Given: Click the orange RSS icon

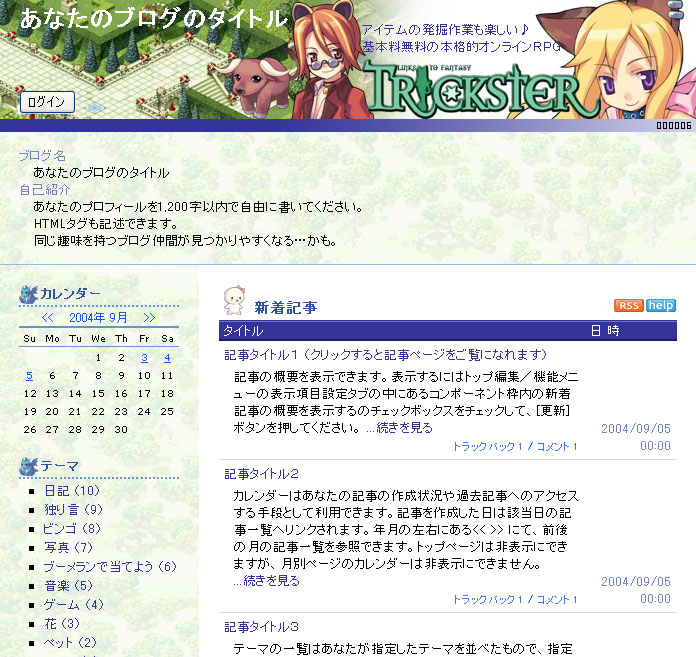Looking at the screenshot, I should [x=629, y=305].
